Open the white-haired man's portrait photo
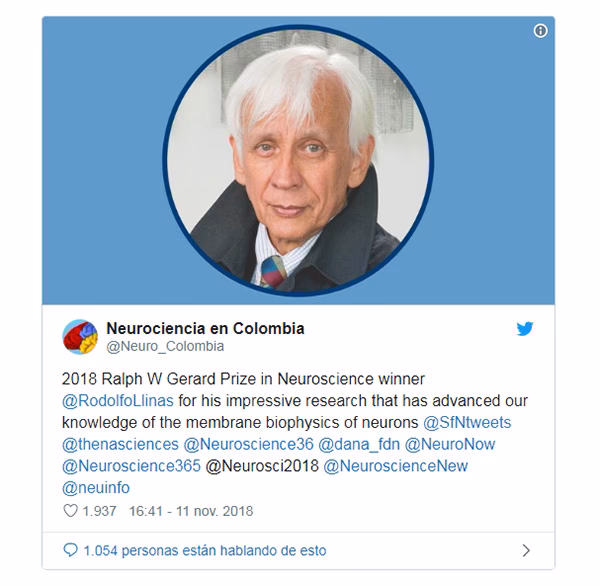This screenshot has height=586, width=600. [x=298, y=161]
